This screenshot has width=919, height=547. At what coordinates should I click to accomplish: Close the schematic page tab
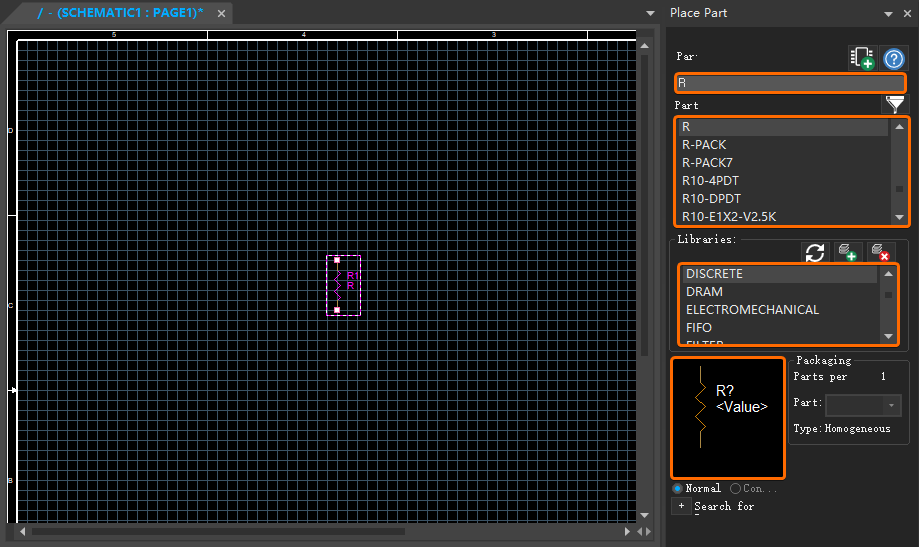[221, 13]
